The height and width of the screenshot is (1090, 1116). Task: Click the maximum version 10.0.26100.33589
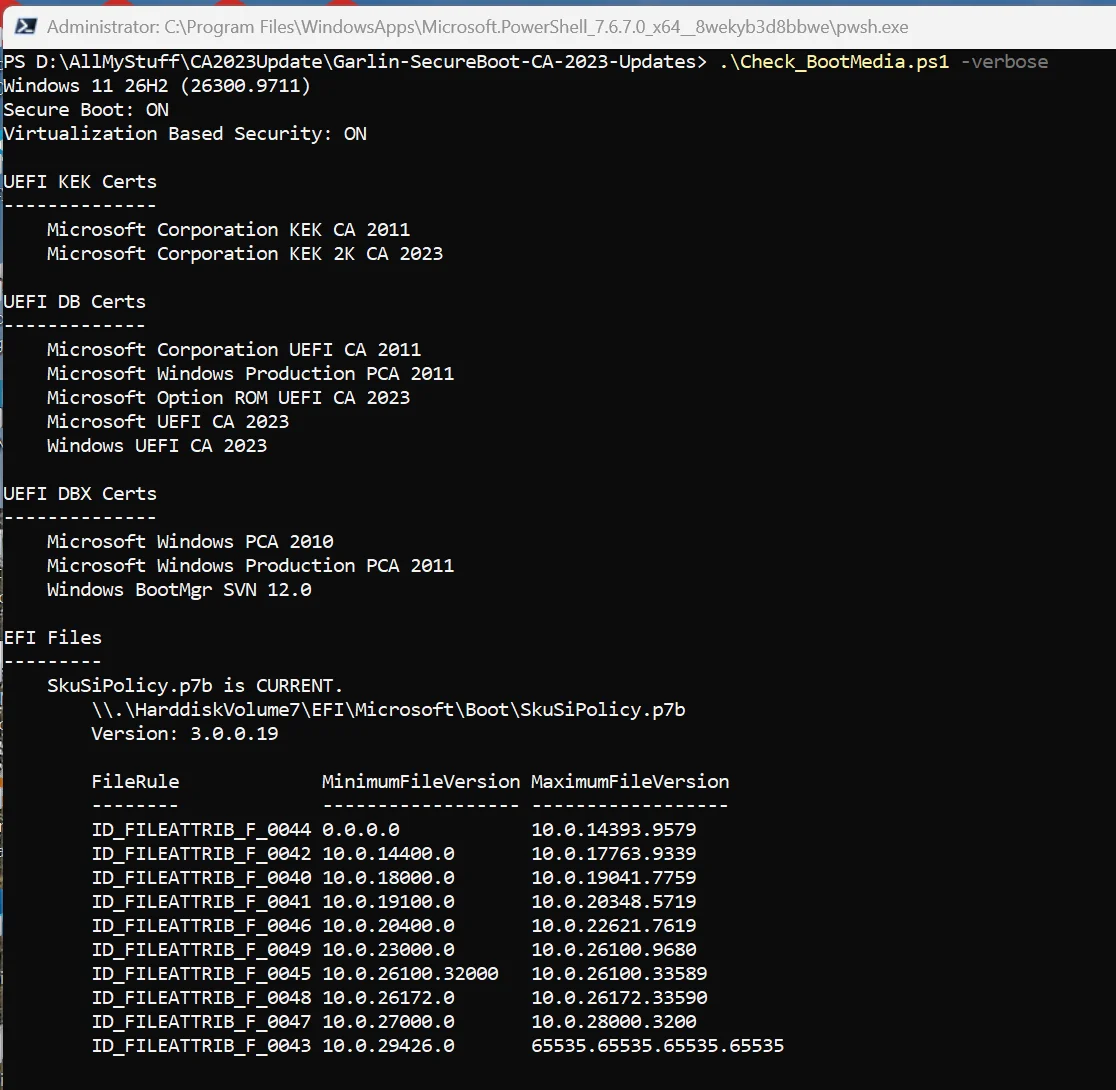tap(619, 974)
